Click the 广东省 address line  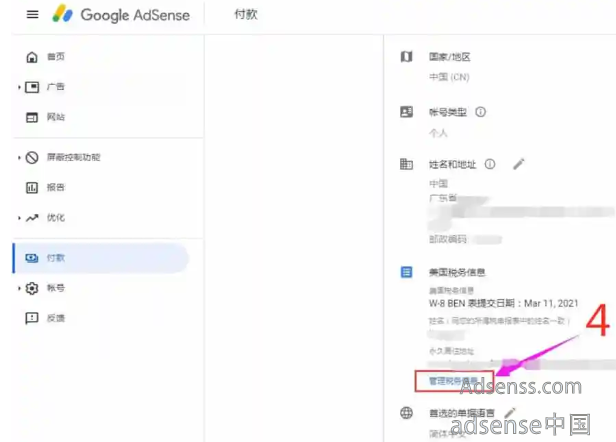coord(443,198)
